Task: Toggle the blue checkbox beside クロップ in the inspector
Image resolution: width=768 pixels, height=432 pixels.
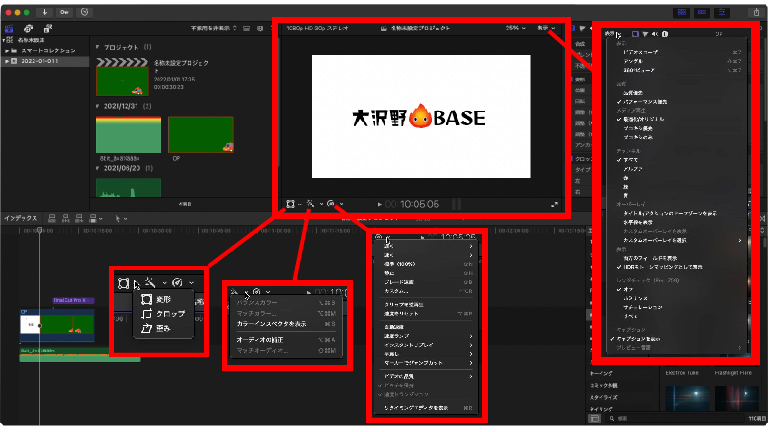Action: (572, 159)
